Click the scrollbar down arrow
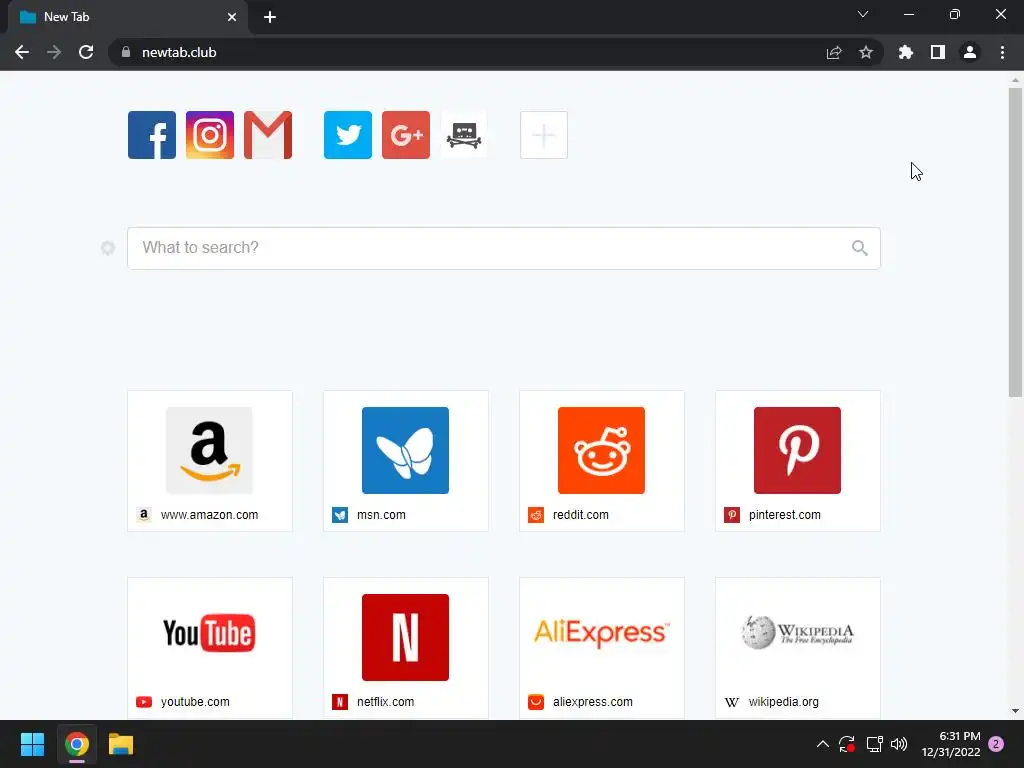This screenshot has height=768, width=1024. point(1015,711)
